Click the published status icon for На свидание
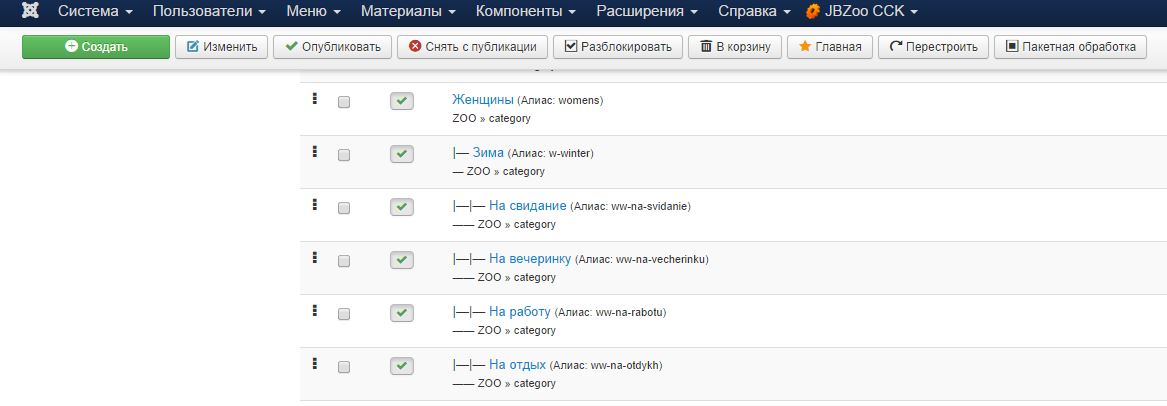This screenshot has width=1167, height=406. click(401, 207)
